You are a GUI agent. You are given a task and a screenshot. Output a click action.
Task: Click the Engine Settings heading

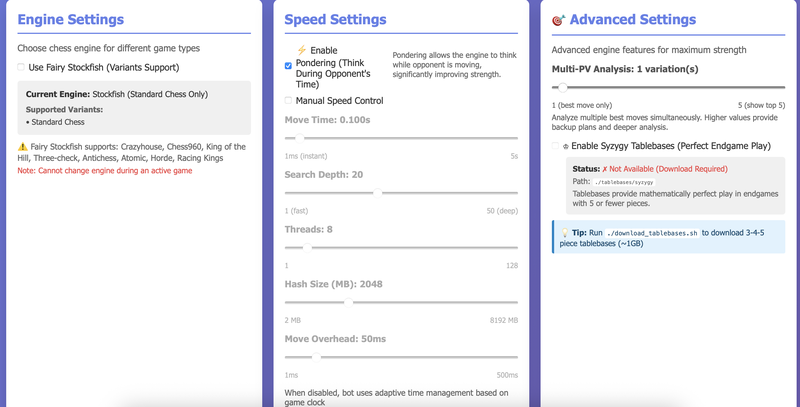[x=71, y=20]
